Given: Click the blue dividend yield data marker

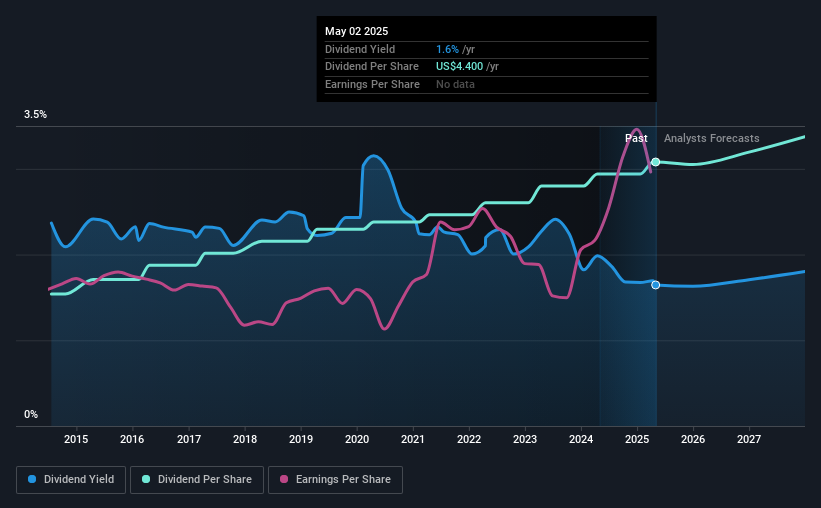Looking at the screenshot, I should (x=656, y=285).
